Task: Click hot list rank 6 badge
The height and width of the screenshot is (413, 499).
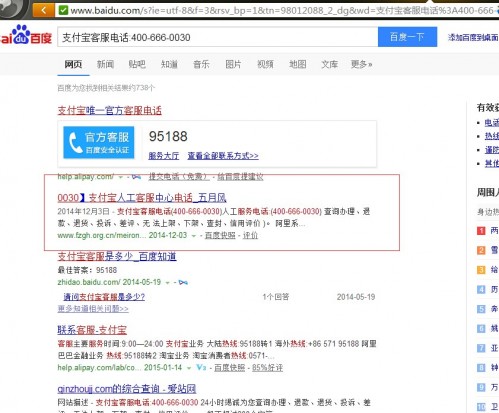Action: coord(481,329)
